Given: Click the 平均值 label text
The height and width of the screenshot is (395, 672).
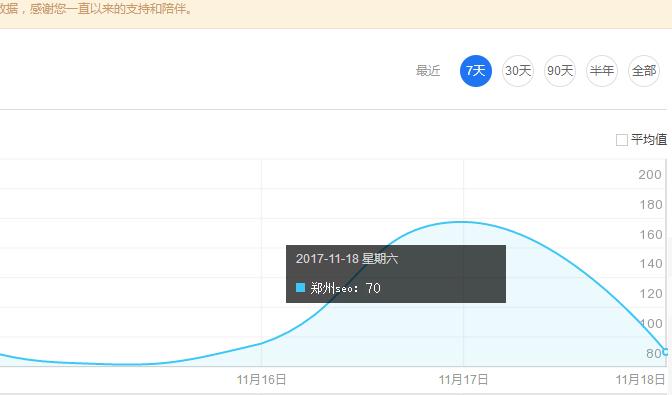Looking at the screenshot, I should [x=649, y=140].
